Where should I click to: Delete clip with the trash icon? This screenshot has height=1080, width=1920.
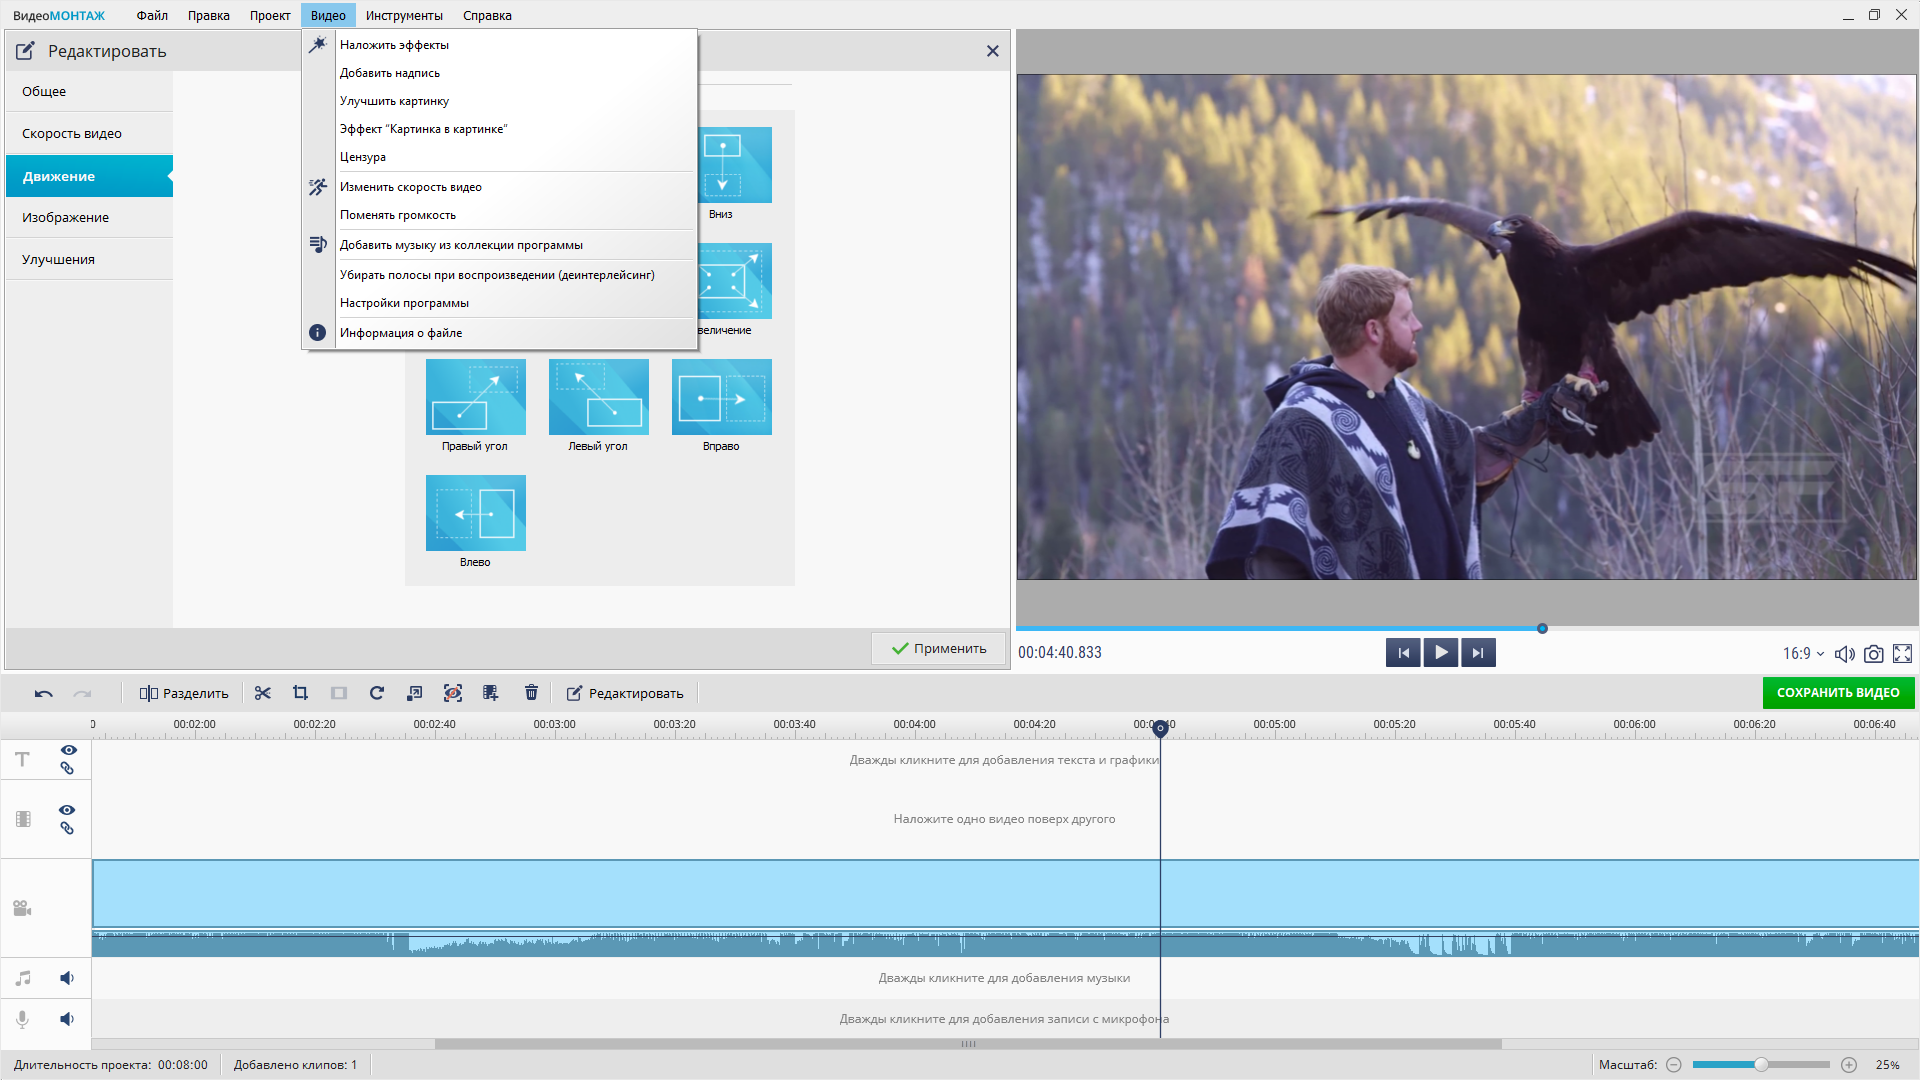click(x=531, y=693)
